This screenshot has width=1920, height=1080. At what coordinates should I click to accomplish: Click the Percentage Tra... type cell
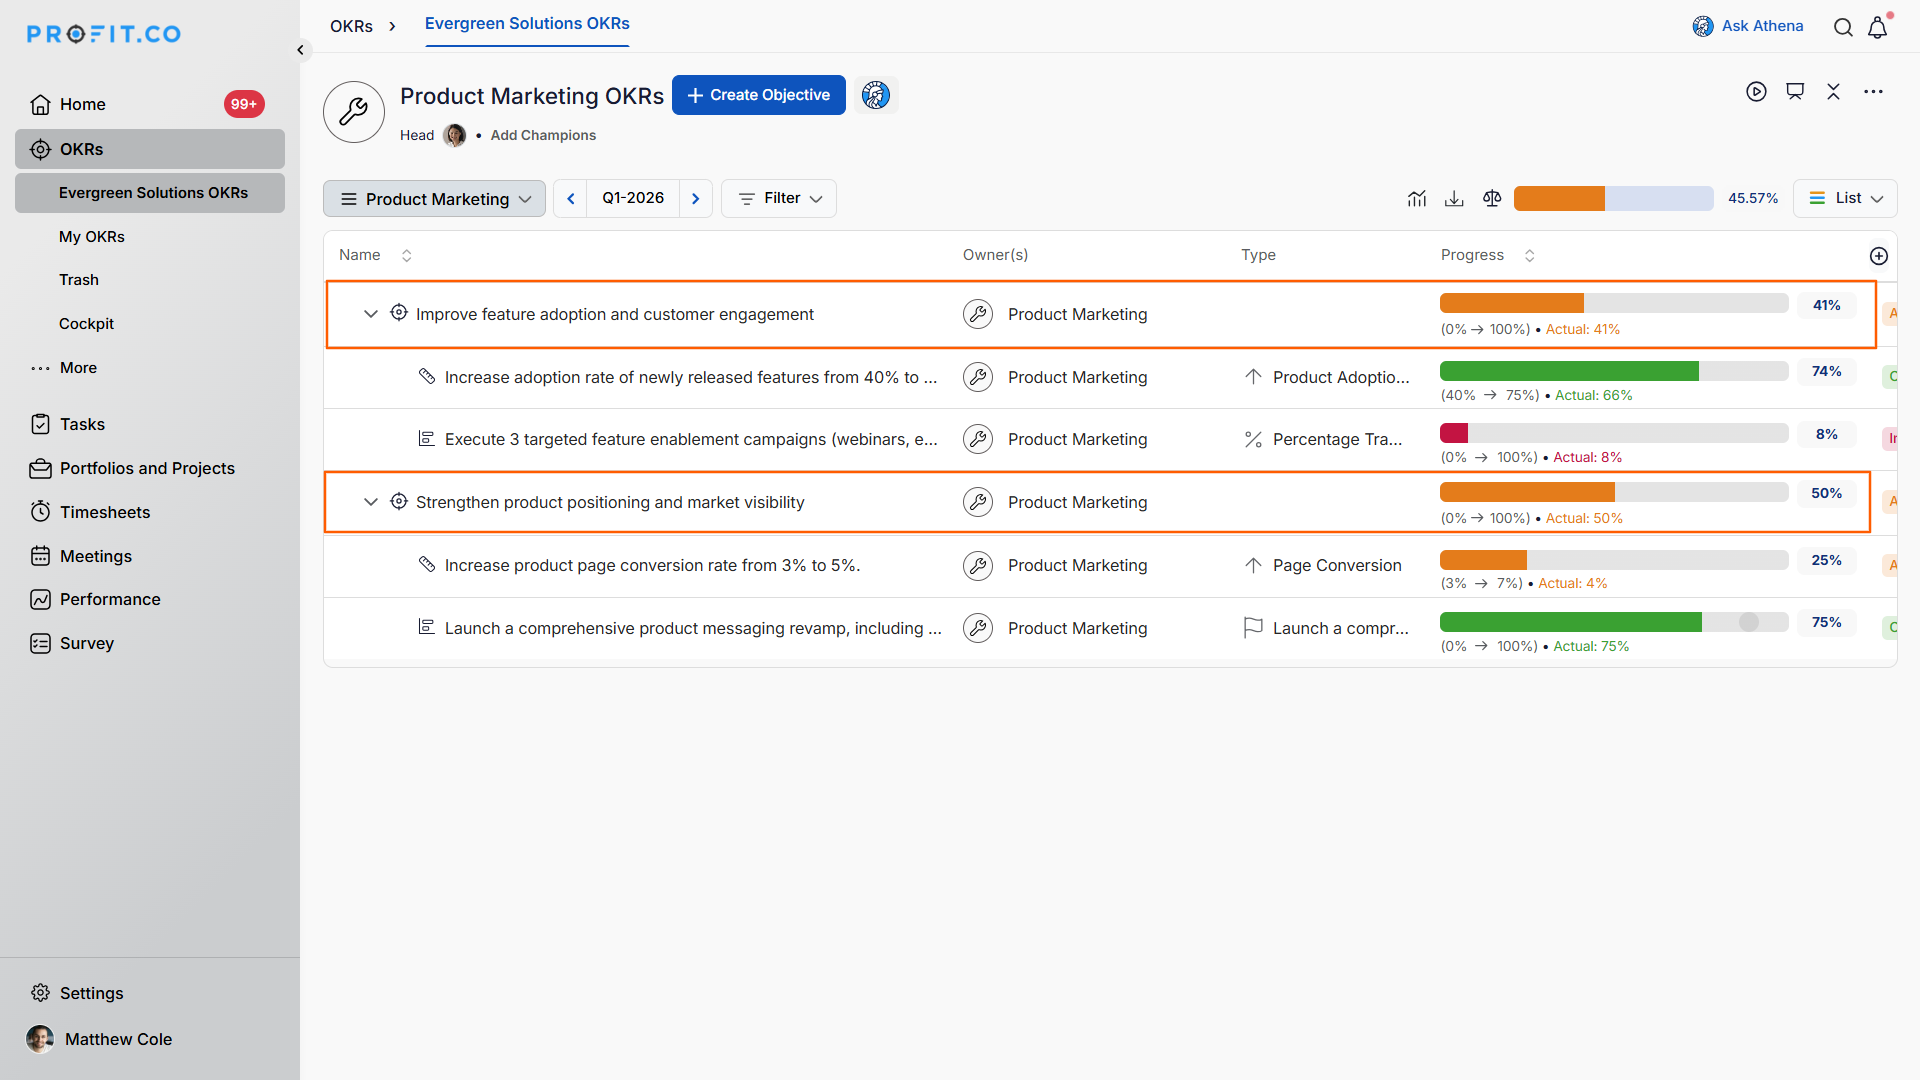pos(1322,439)
